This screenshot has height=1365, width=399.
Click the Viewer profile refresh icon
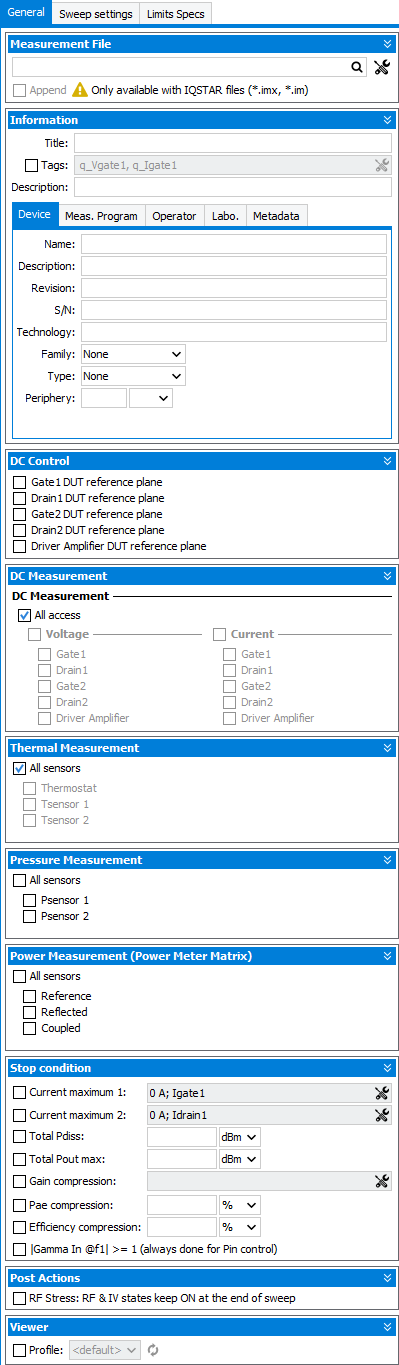[154, 1349]
